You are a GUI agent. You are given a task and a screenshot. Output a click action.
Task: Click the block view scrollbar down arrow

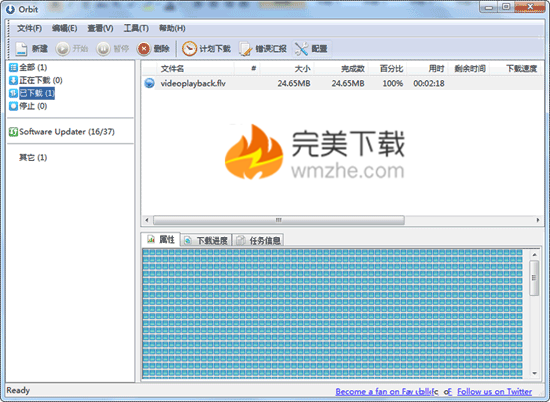(x=534, y=373)
